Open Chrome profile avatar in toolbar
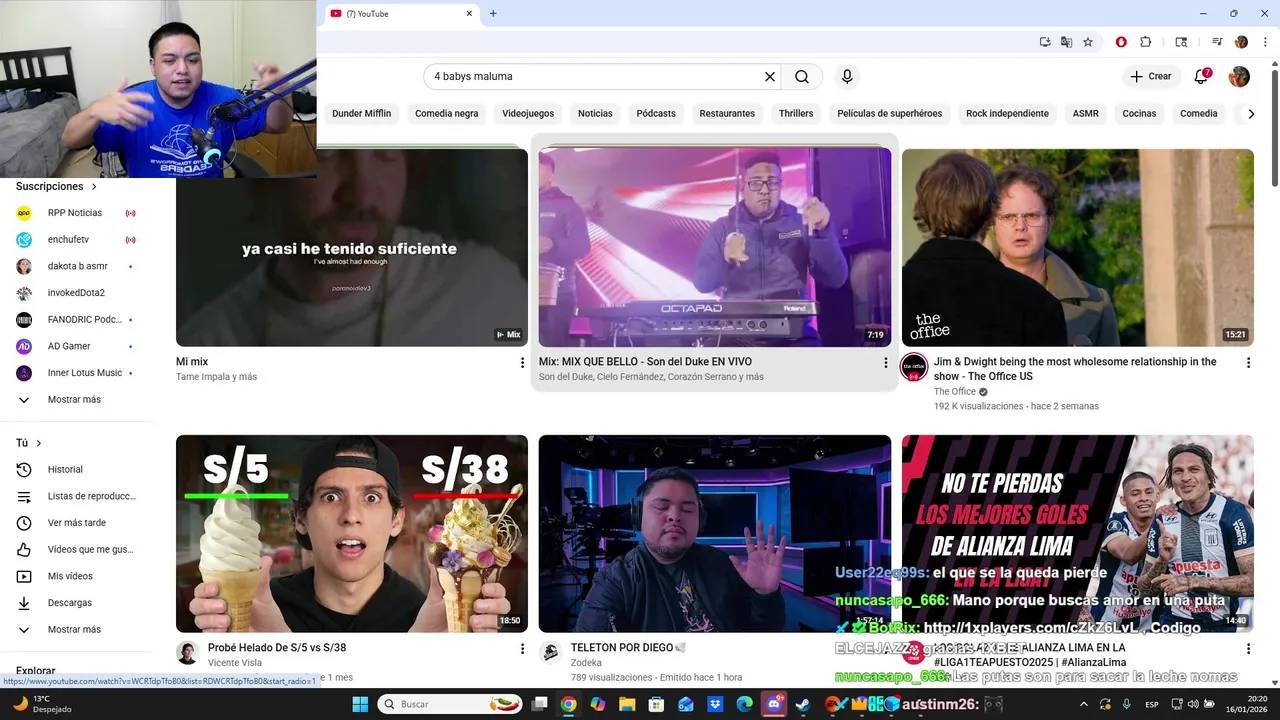This screenshot has width=1280, height=720. pos(1241,42)
